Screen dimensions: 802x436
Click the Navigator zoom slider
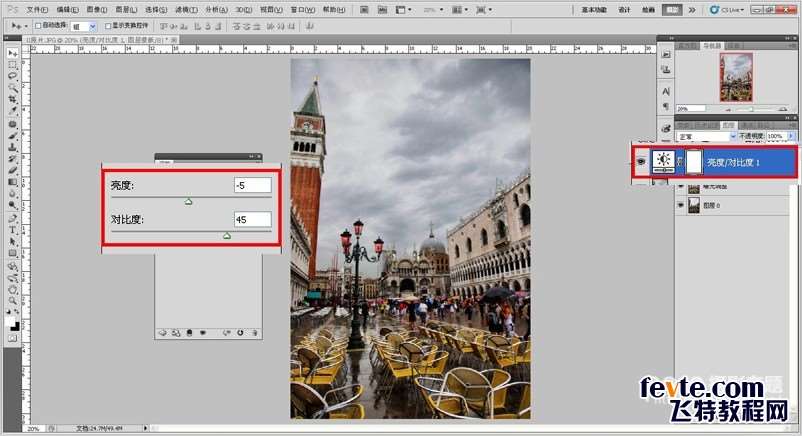[752, 109]
